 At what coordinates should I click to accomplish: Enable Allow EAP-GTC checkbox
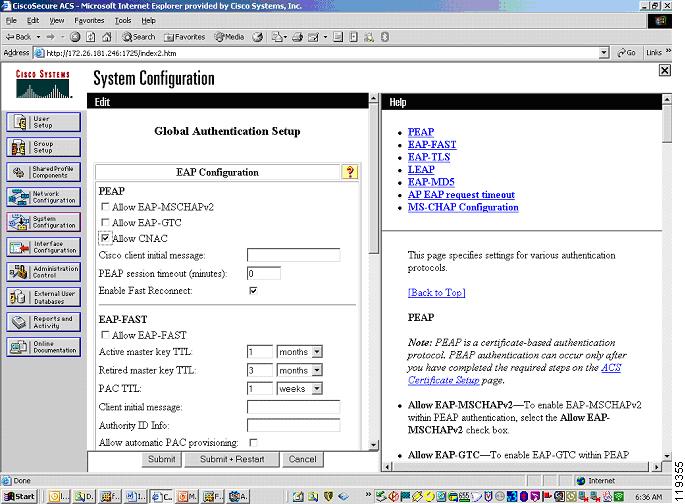click(105, 222)
